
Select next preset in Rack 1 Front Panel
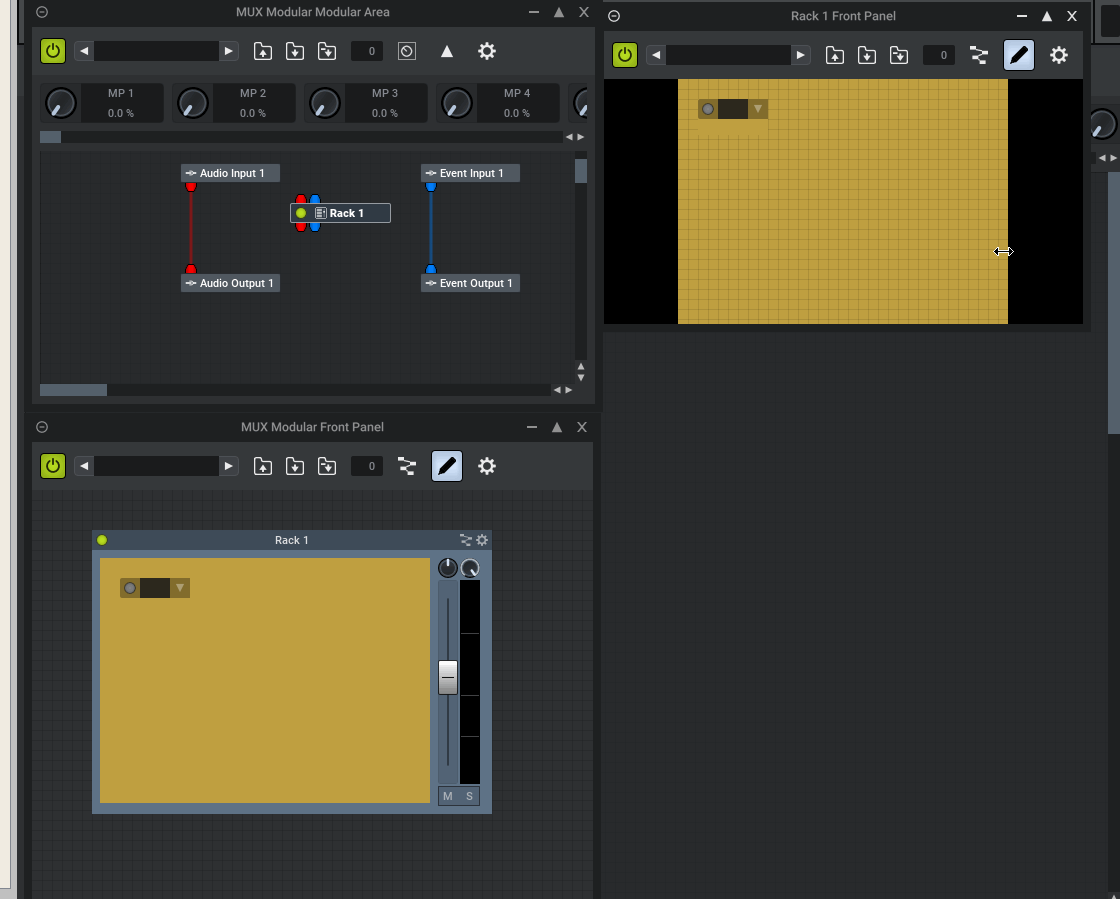(x=801, y=55)
